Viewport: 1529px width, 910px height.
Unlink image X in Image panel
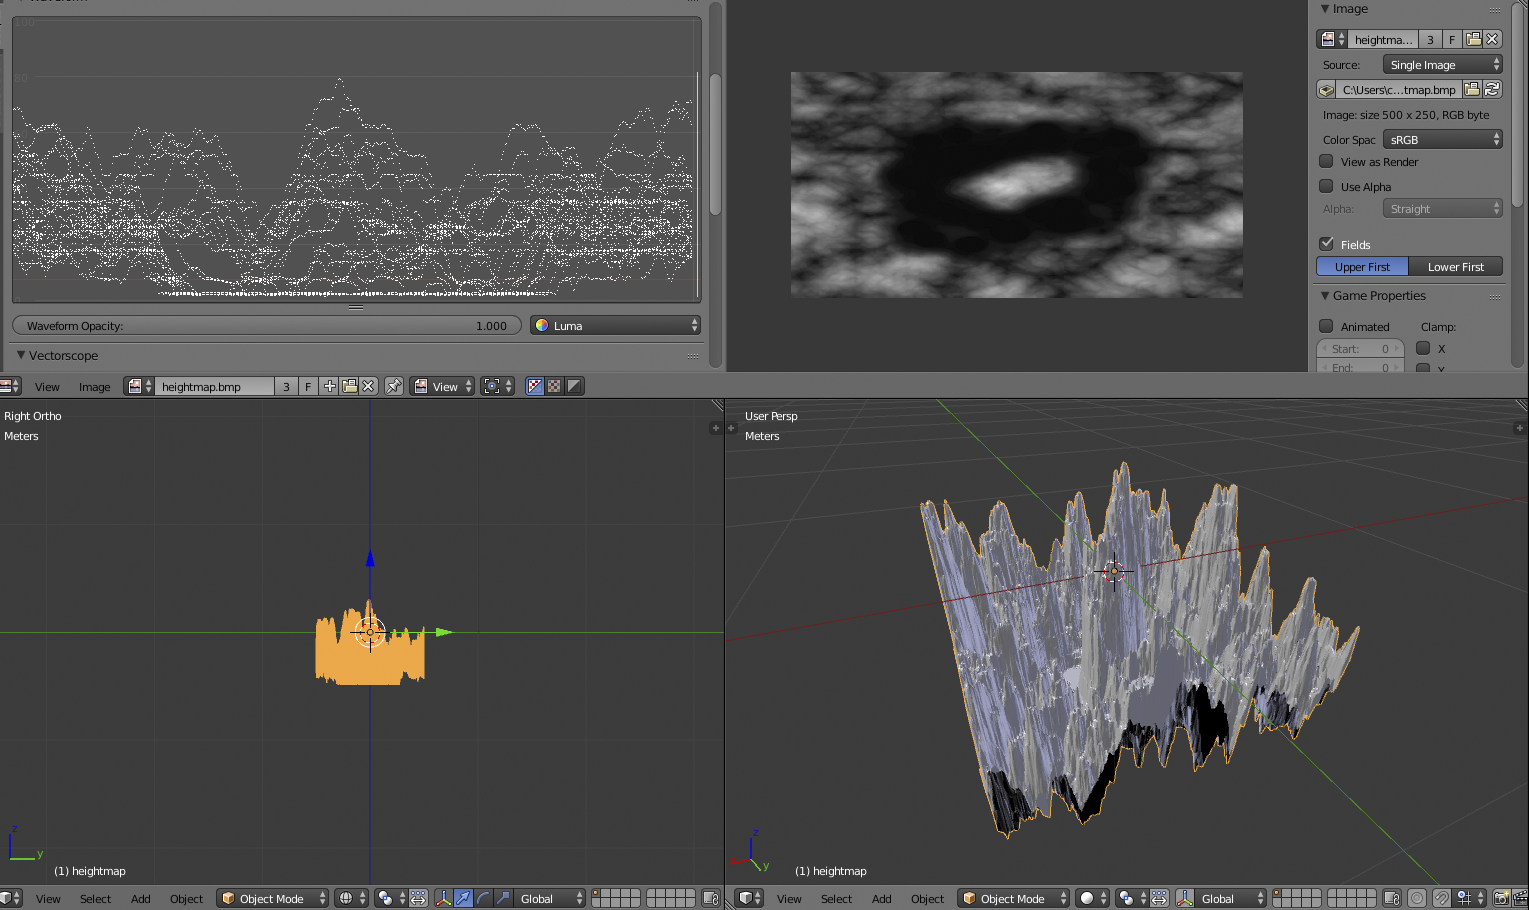point(1492,39)
